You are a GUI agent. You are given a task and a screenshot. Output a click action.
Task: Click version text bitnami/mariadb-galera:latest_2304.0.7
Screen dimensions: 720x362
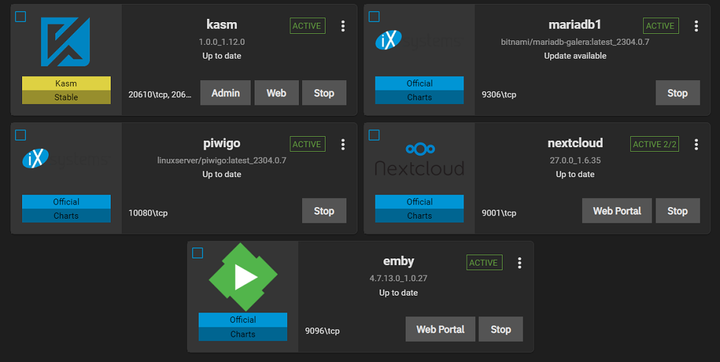tap(575, 42)
